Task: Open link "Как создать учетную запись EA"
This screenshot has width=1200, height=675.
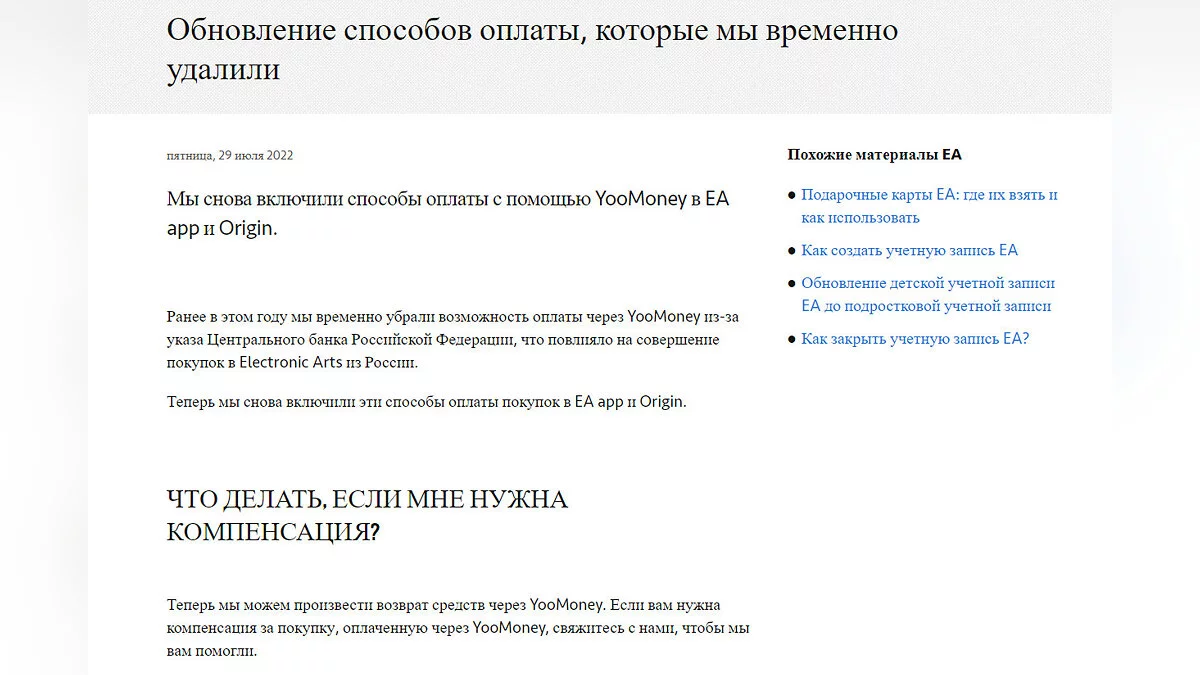Action: [909, 250]
